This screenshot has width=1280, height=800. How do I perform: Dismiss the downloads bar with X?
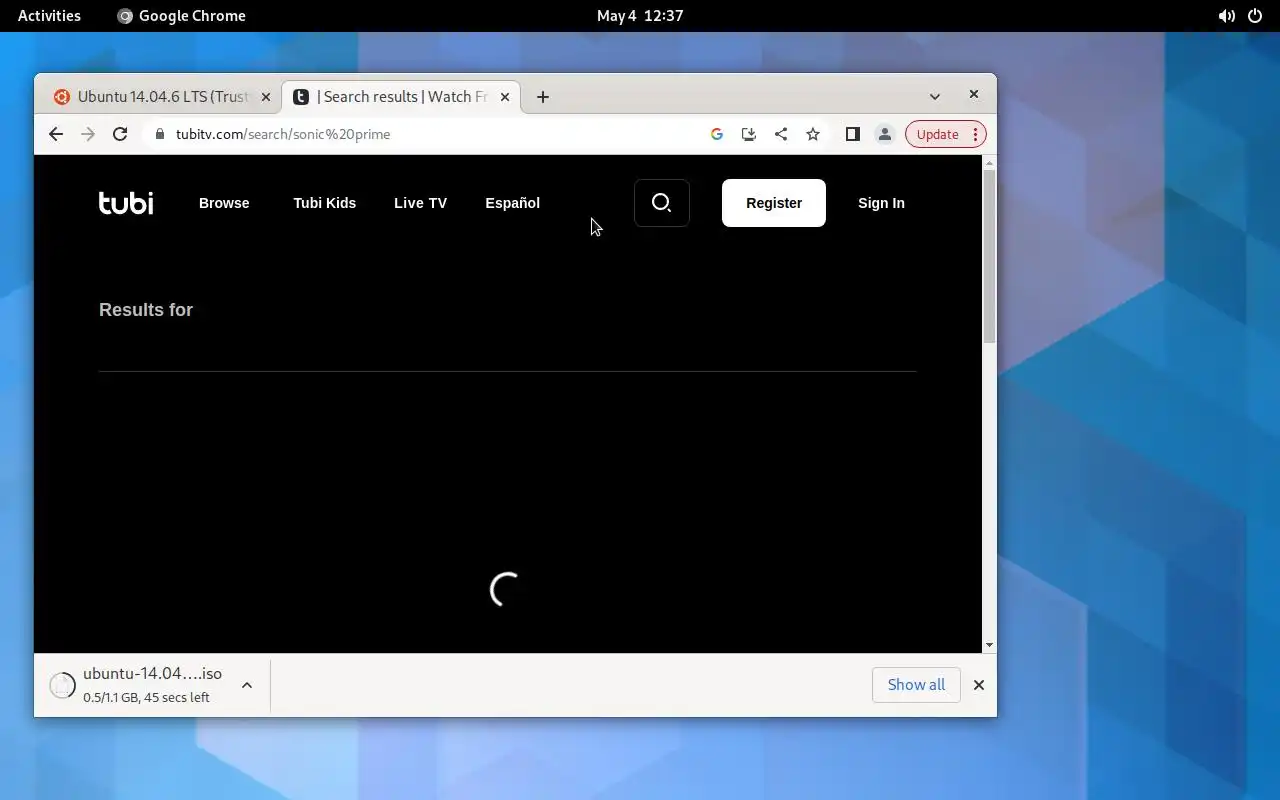(x=979, y=685)
